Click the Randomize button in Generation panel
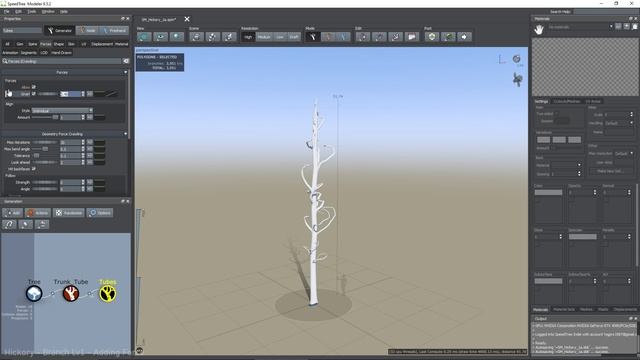Screen dimensions: 640x360 pos(69,213)
